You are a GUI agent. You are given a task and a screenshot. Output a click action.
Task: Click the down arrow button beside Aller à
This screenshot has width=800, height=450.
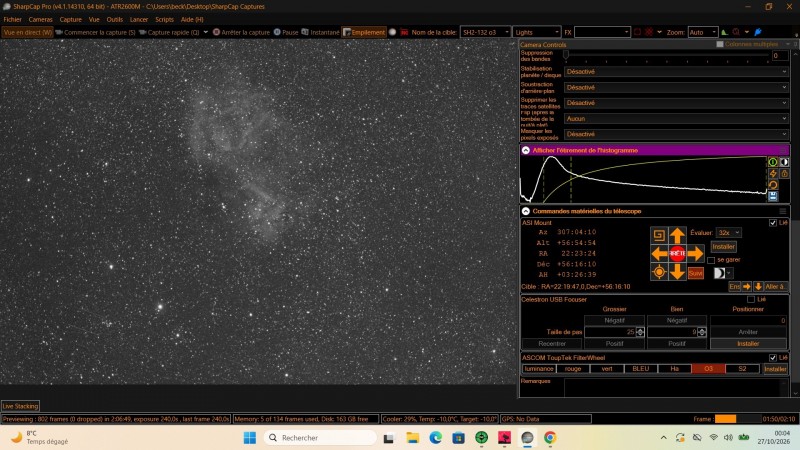(x=758, y=287)
